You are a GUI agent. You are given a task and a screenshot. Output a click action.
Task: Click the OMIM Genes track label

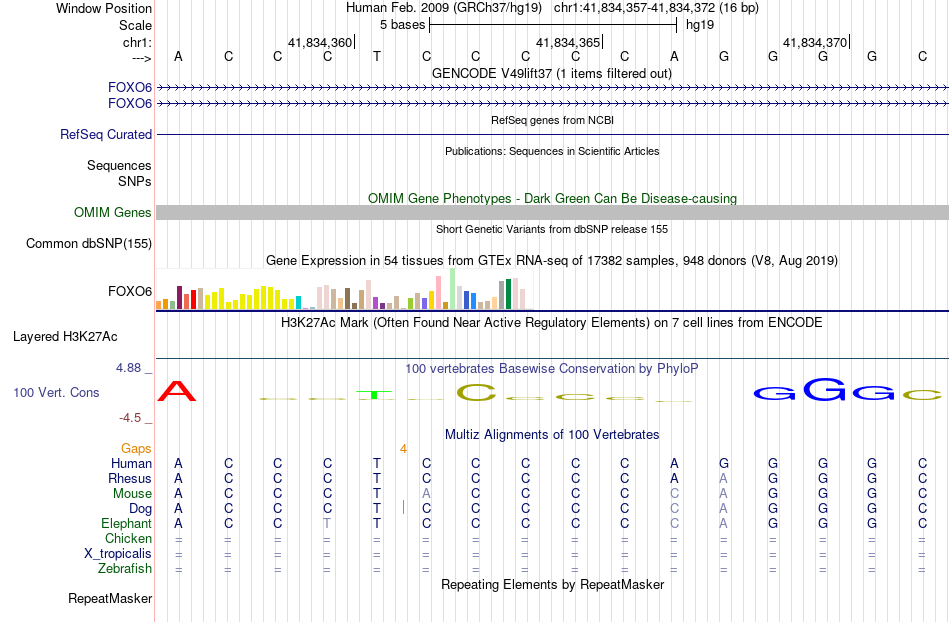tap(113, 213)
